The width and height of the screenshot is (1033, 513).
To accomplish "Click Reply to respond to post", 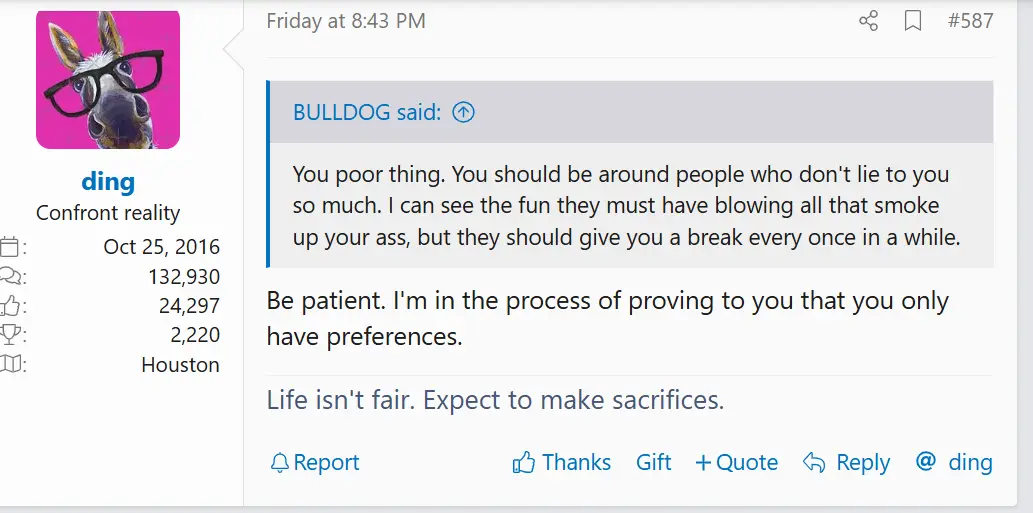I will click(x=862, y=463).
